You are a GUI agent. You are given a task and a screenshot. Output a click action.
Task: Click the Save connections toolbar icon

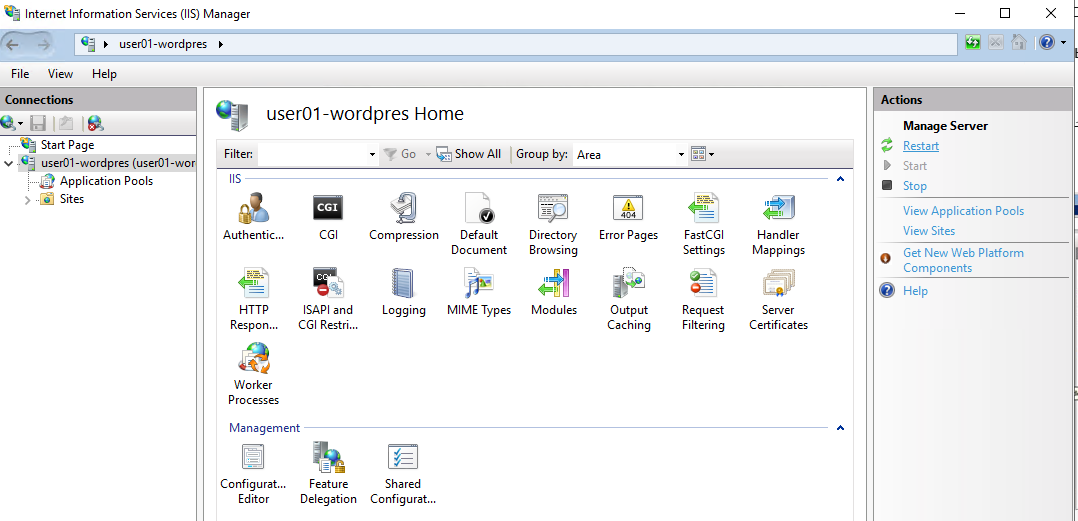[38, 124]
